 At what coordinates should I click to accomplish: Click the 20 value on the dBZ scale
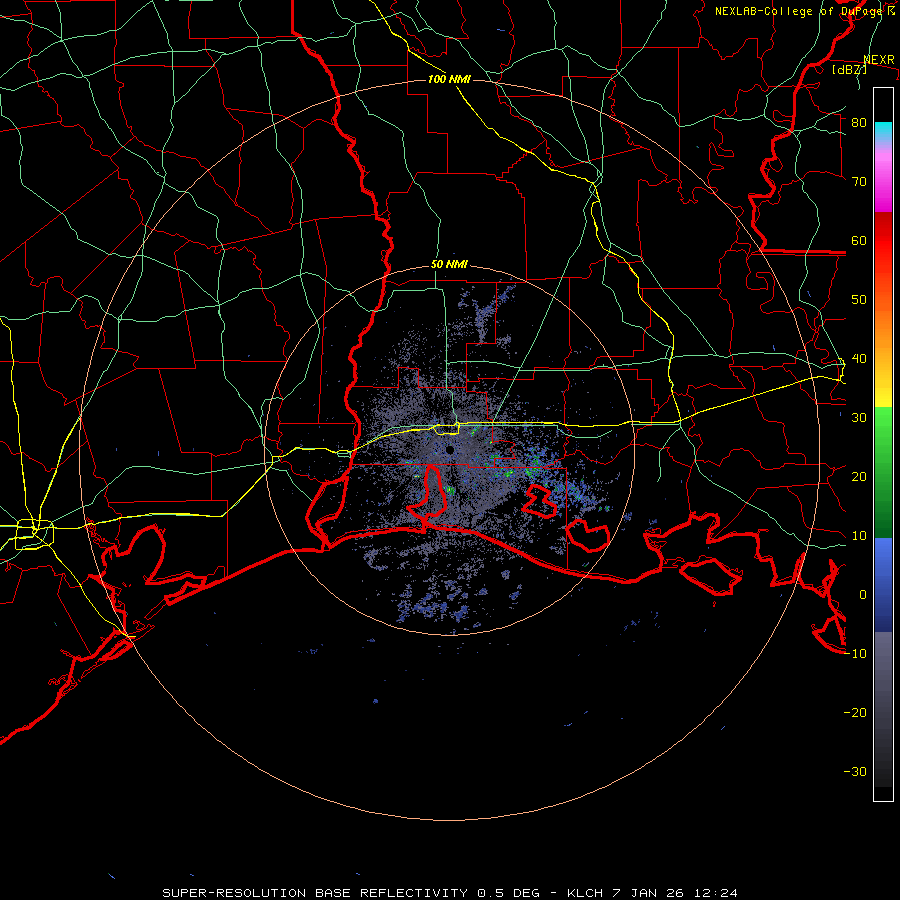[x=859, y=477]
